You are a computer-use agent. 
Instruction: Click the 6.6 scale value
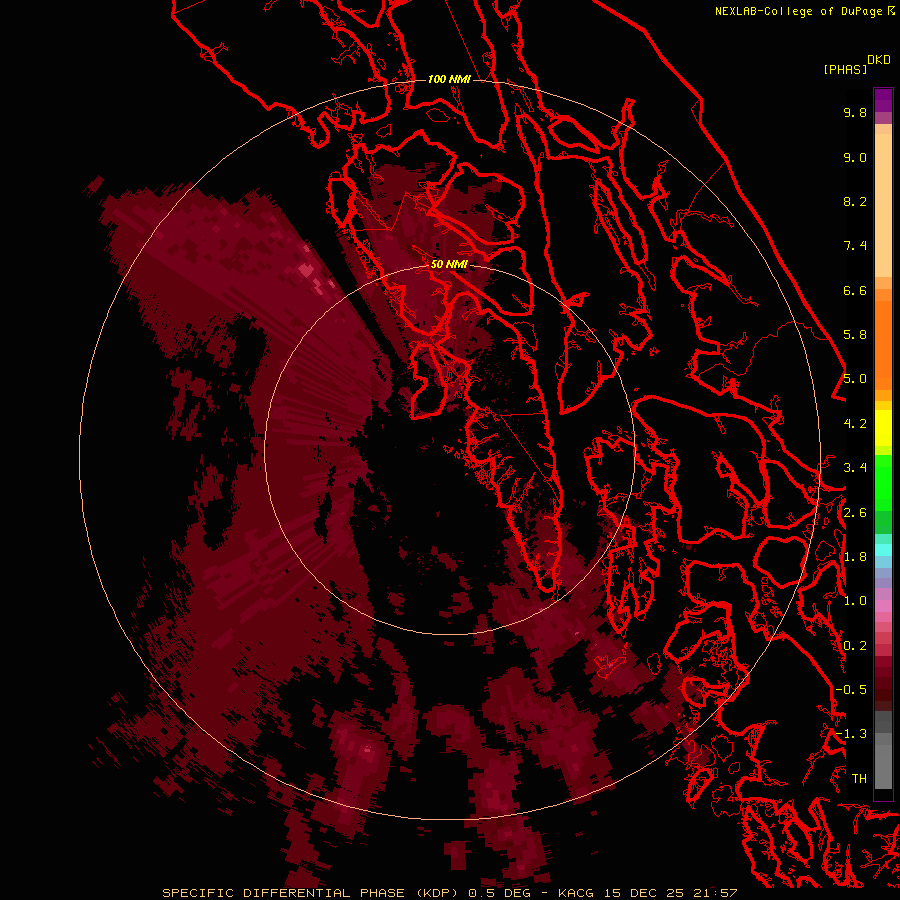coord(855,290)
